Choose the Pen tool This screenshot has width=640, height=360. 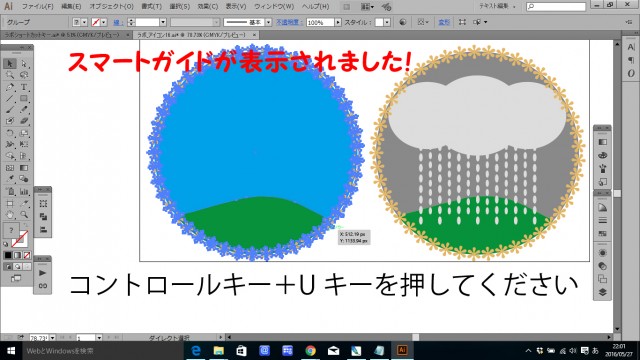click(x=10, y=87)
